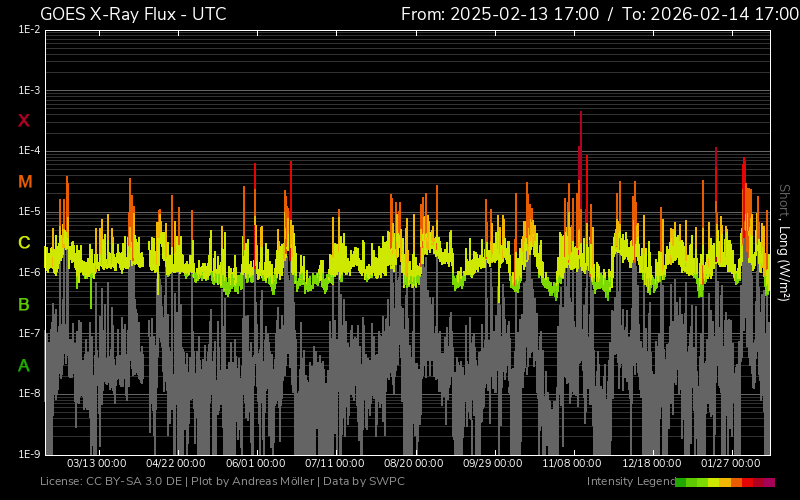Select the 1E-5 y-axis tick label

click(x=29, y=212)
